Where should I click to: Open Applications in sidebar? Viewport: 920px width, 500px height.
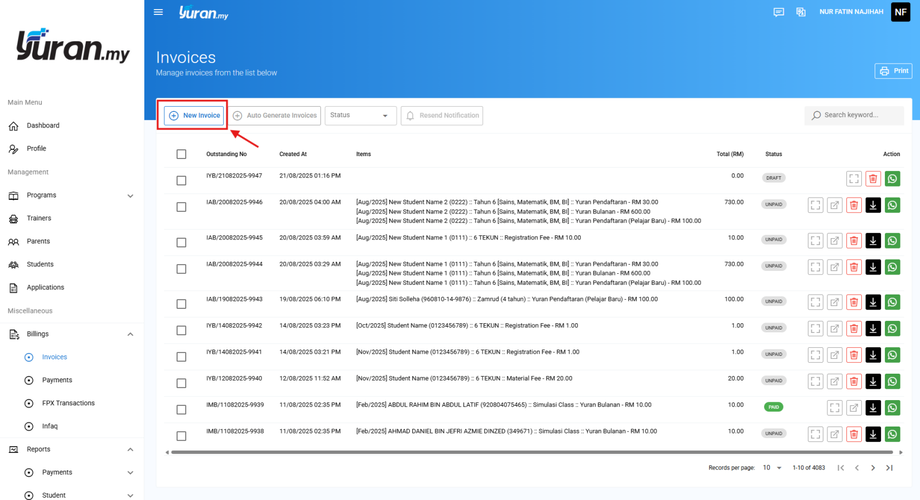click(45, 288)
